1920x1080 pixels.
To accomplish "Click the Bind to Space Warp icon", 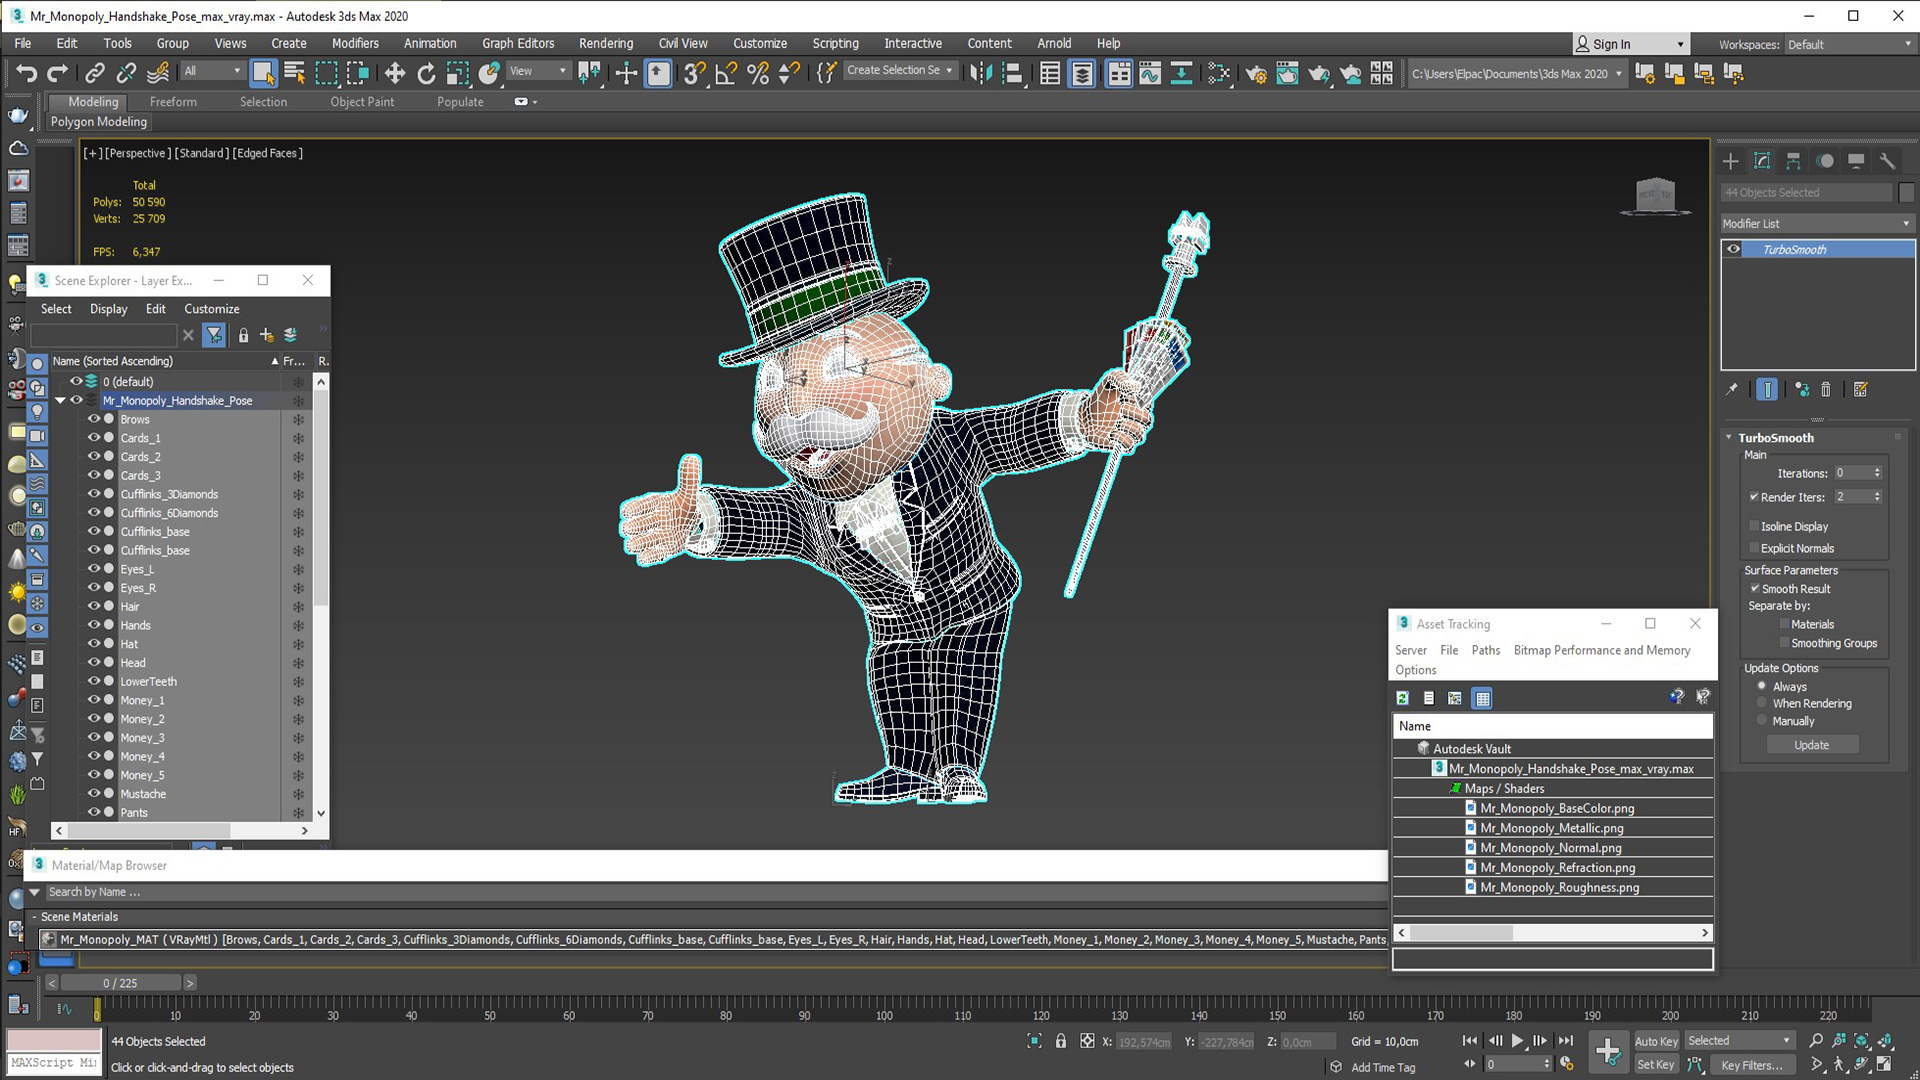I will tap(158, 73).
